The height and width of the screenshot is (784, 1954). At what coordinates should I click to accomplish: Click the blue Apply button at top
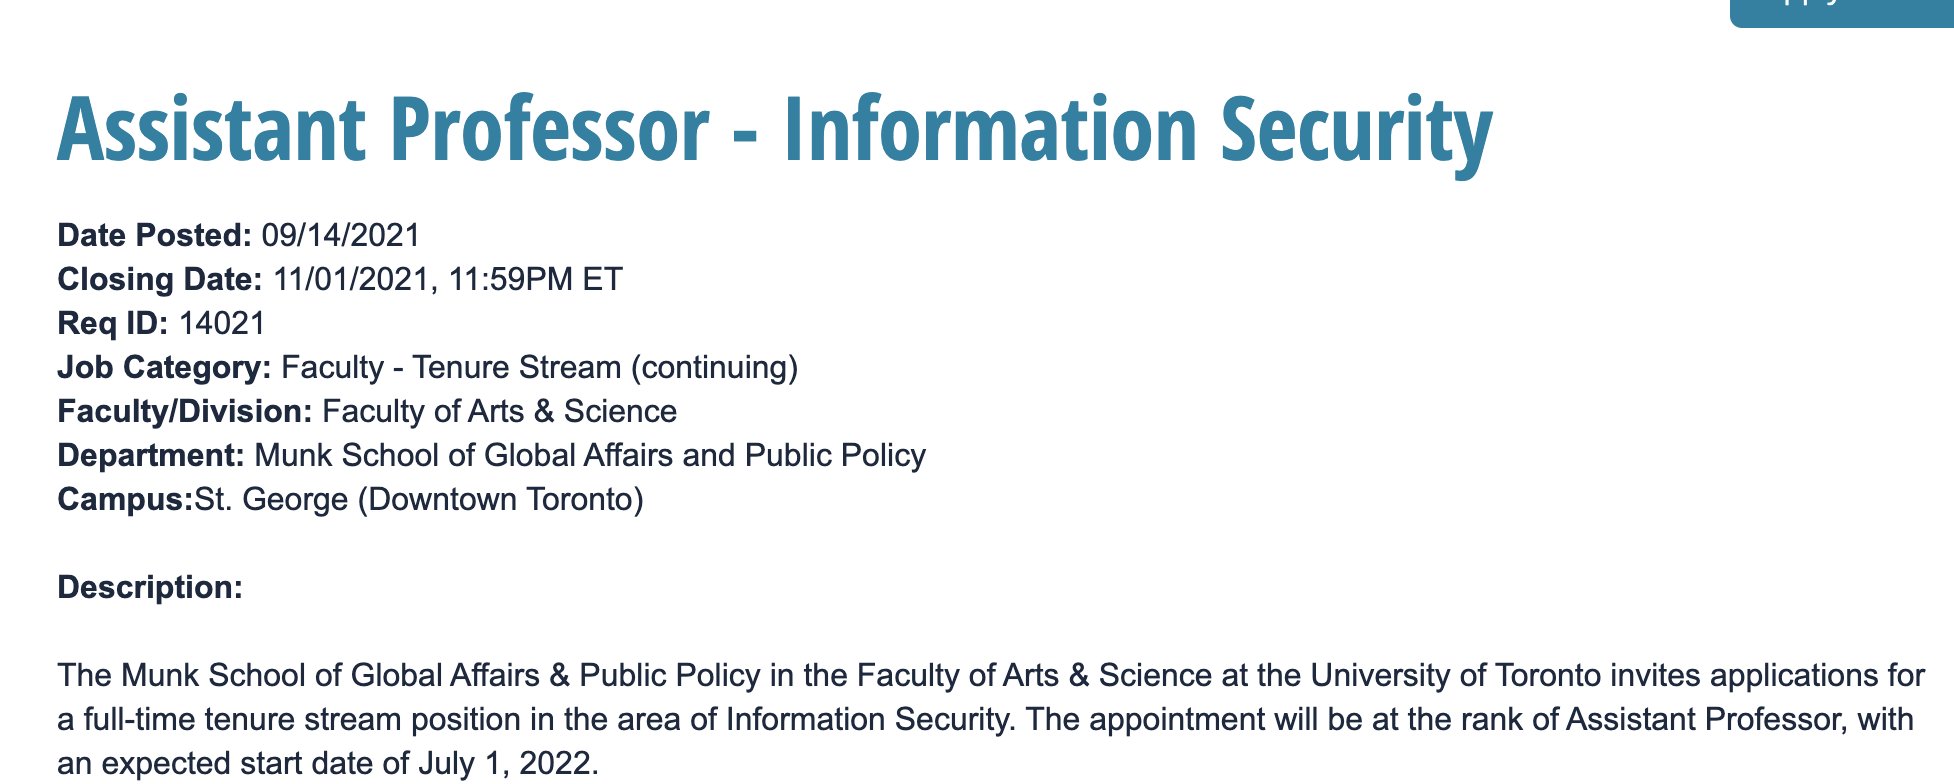(1841, 12)
